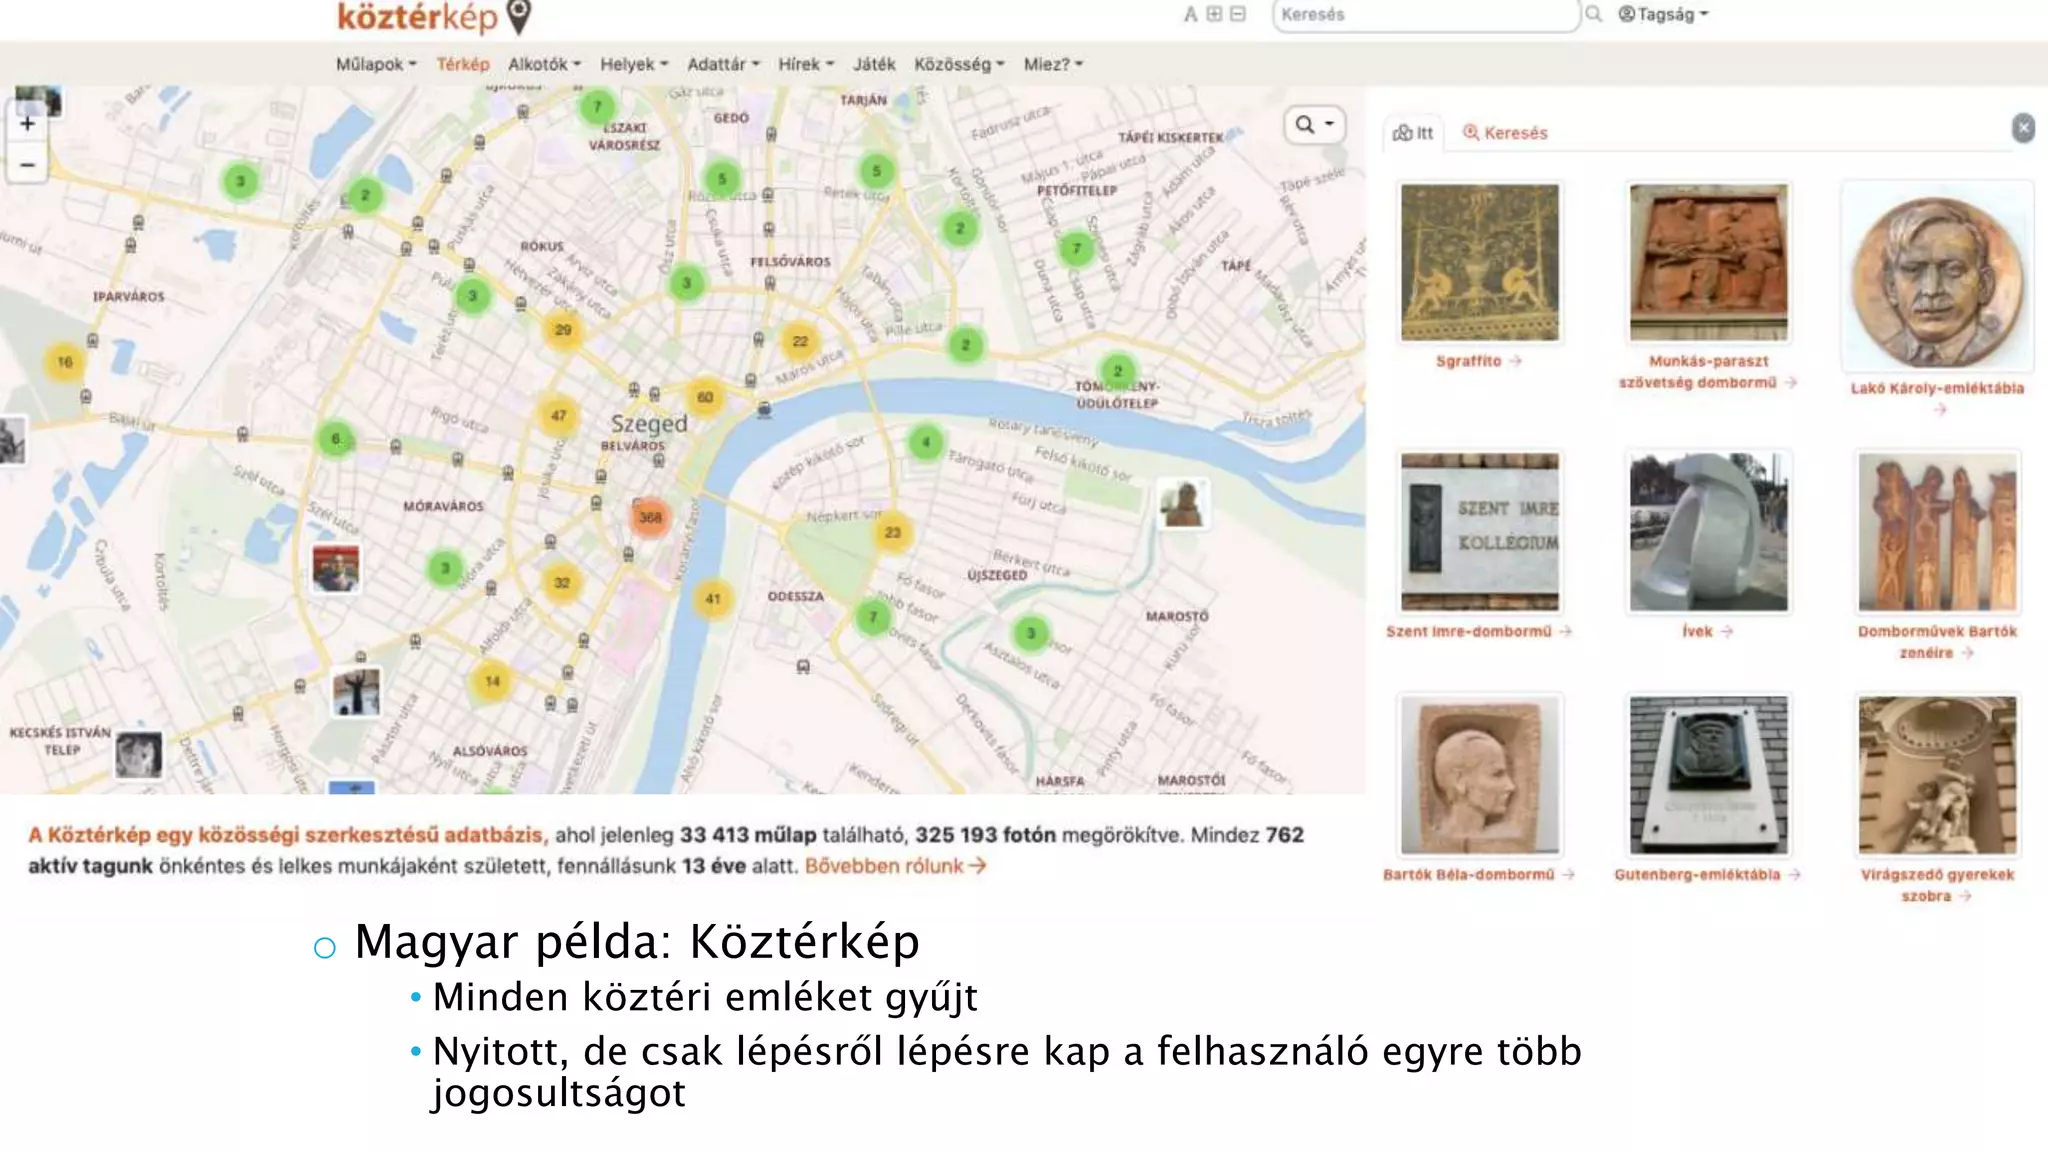Click the Gutenberg plaque thumbnail
This screenshot has width=2048, height=1152.
(1708, 775)
